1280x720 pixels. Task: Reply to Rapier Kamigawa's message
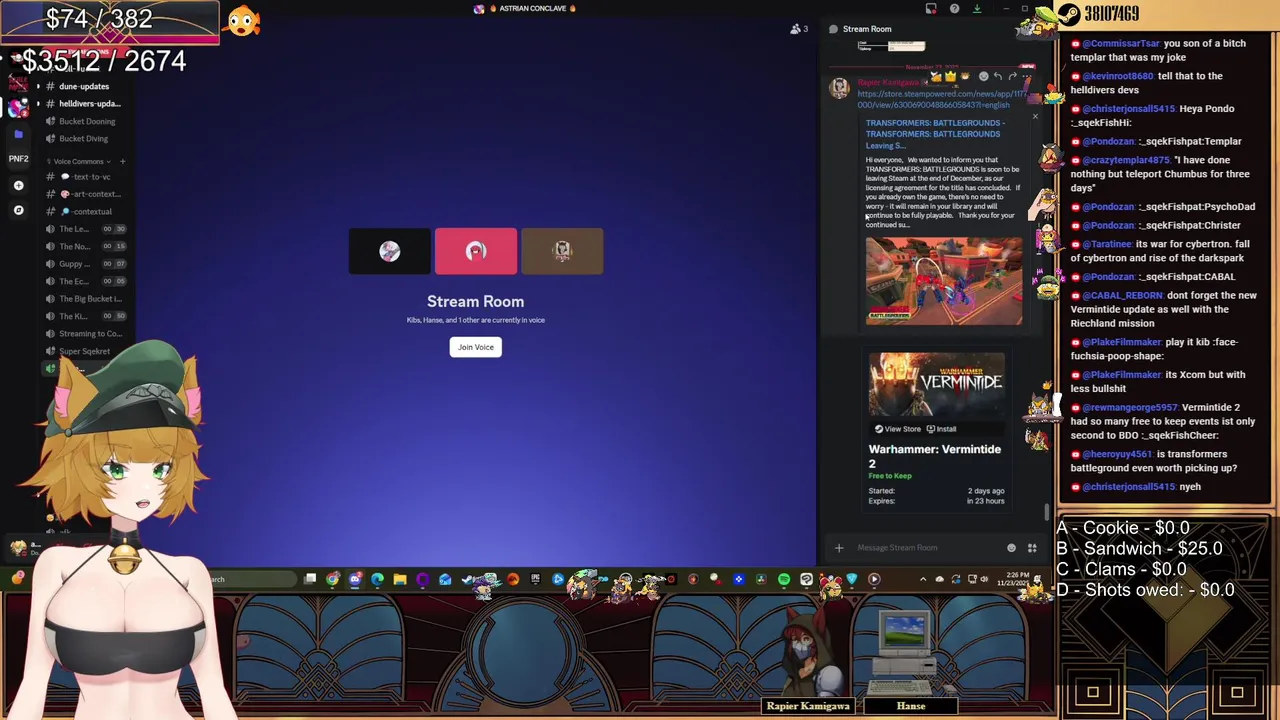(997, 76)
